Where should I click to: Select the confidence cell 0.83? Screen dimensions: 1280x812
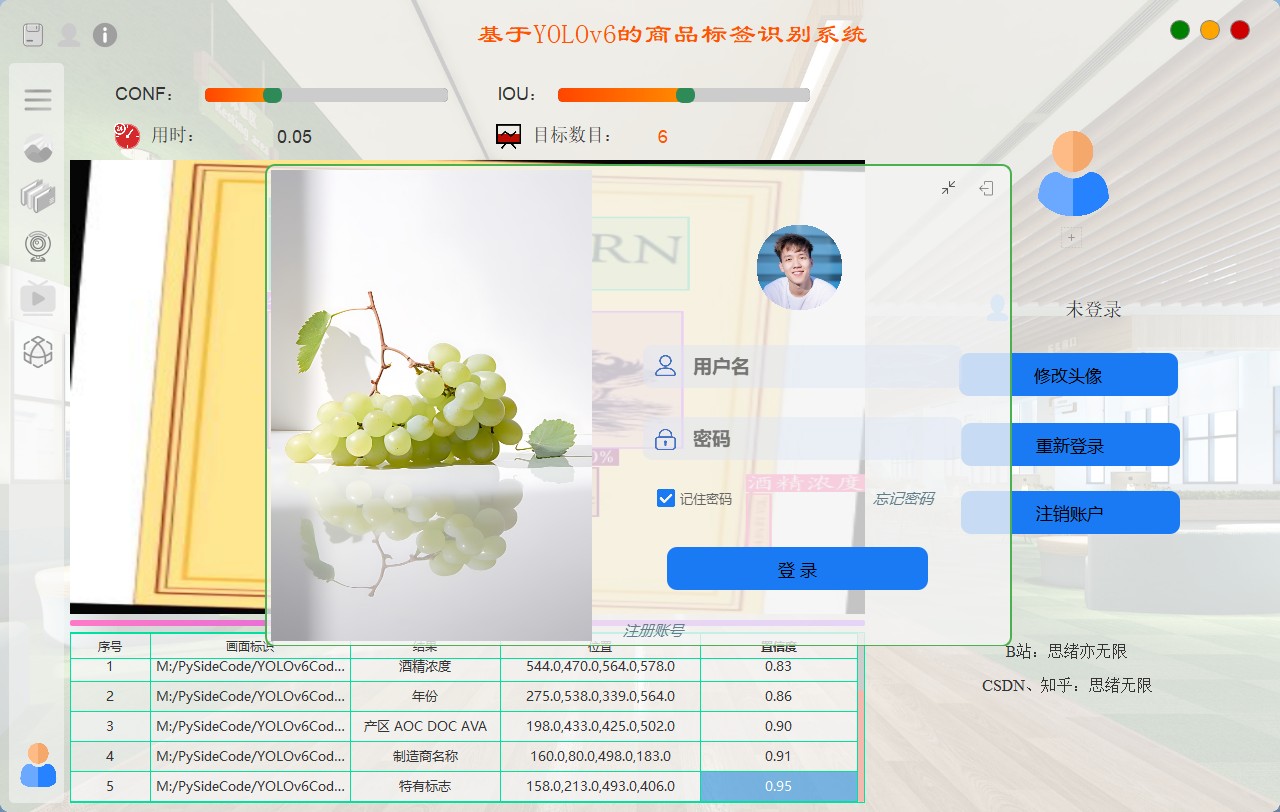779,666
